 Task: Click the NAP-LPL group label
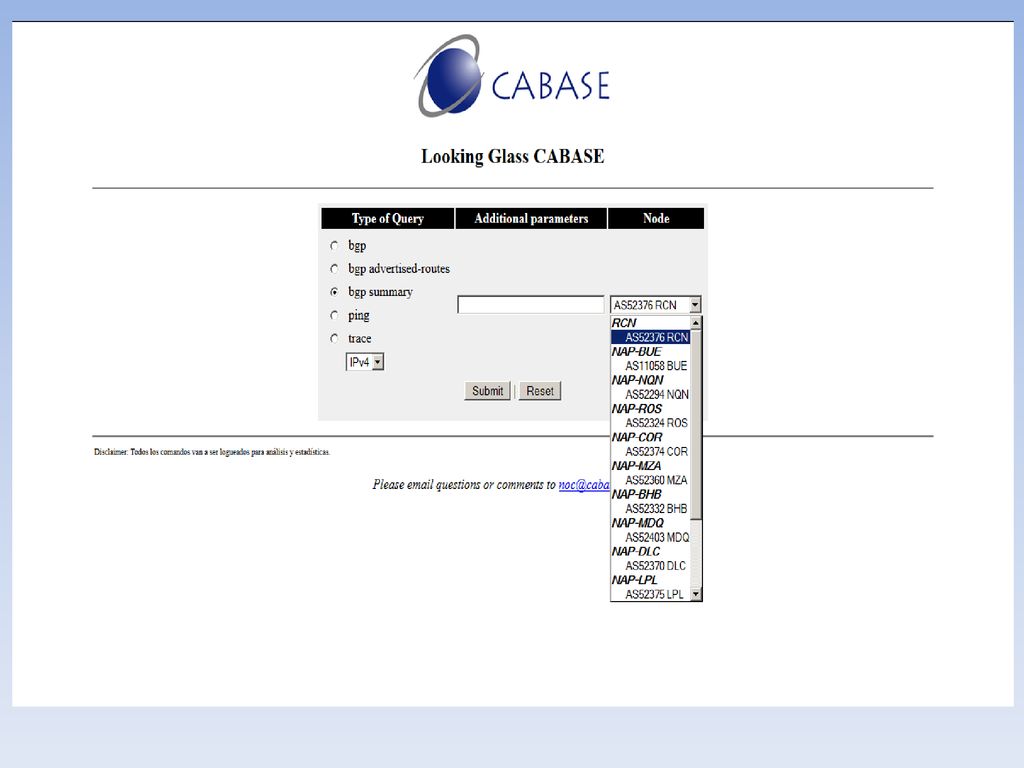635,580
